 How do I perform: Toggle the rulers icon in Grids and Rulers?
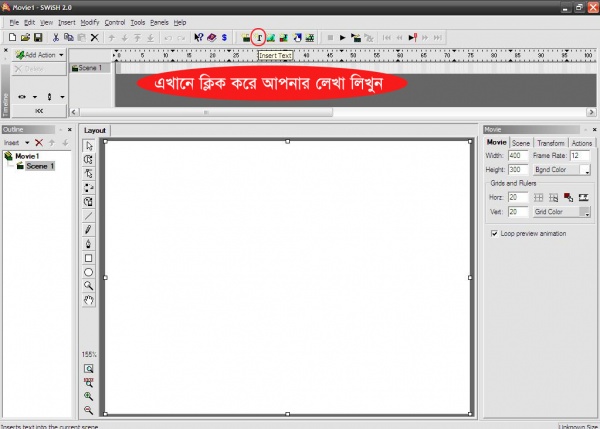click(x=583, y=197)
